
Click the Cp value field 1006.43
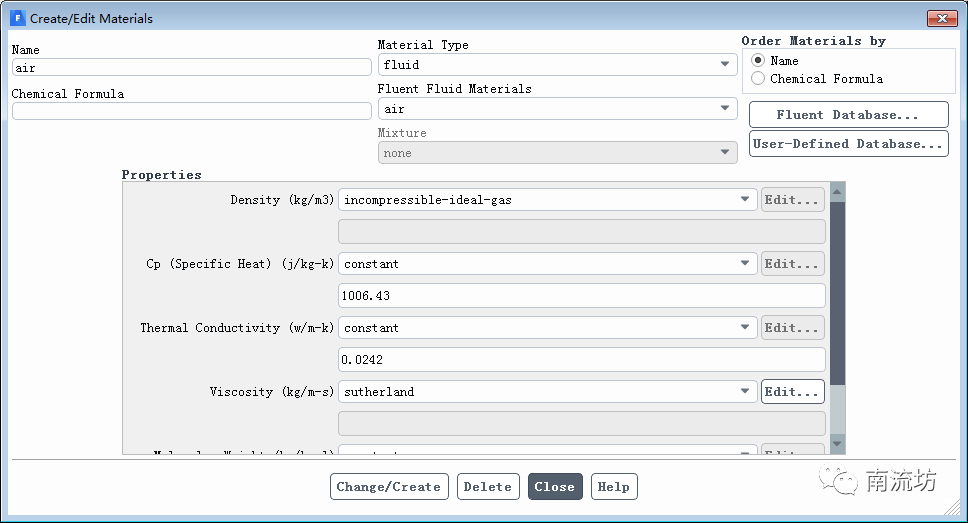582,296
